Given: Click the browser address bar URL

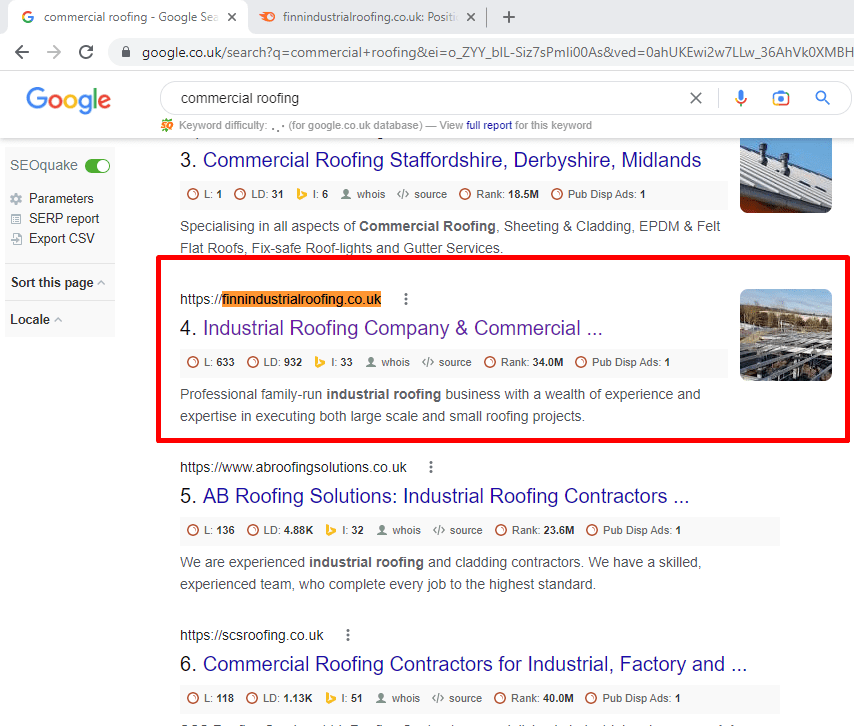Looking at the screenshot, I should [x=497, y=52].
